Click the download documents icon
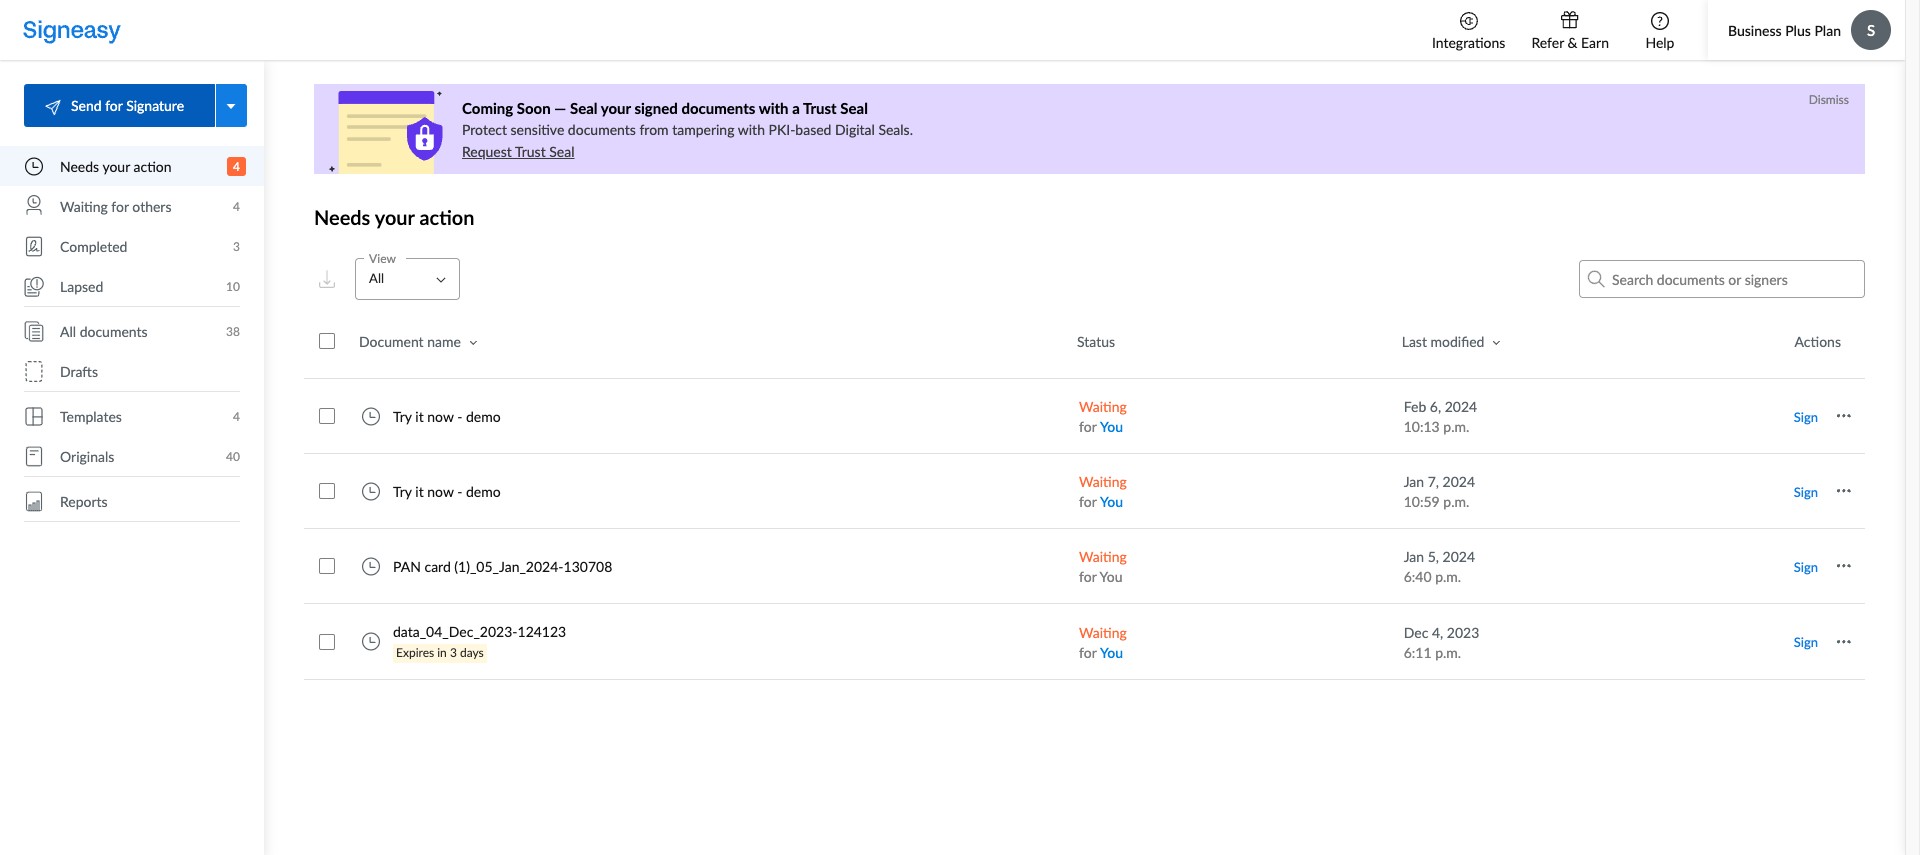 [x=327, y=280]
